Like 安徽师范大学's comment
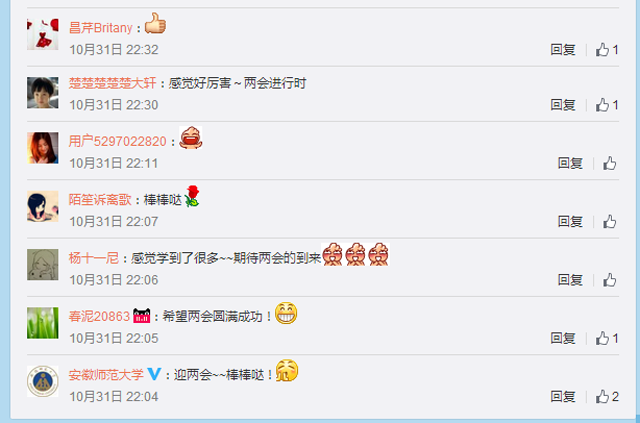 click(607, 396)
